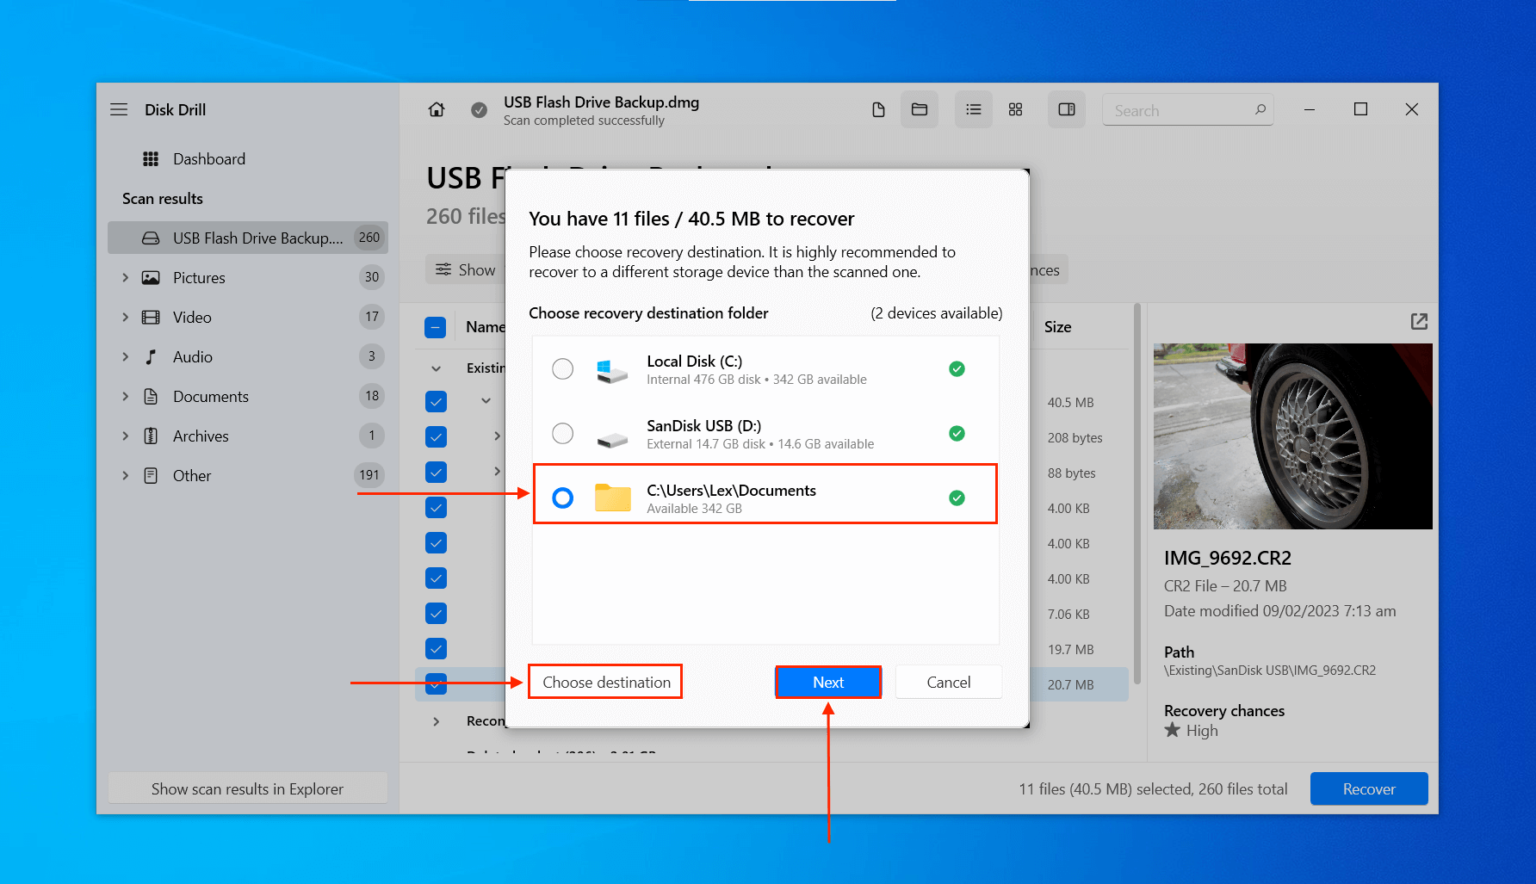Click Show scan results in Explorer

tap(247, 788)
